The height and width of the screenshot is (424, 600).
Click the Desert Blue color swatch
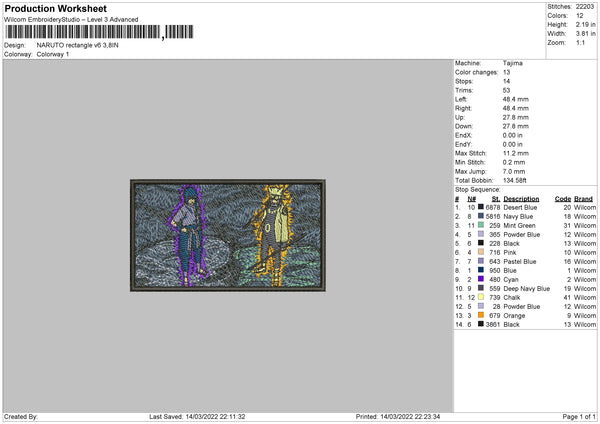481,207
